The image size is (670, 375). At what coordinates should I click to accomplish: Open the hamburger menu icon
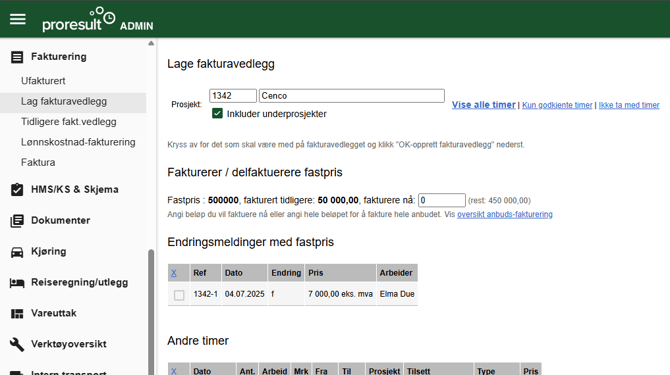click(18, 19)
